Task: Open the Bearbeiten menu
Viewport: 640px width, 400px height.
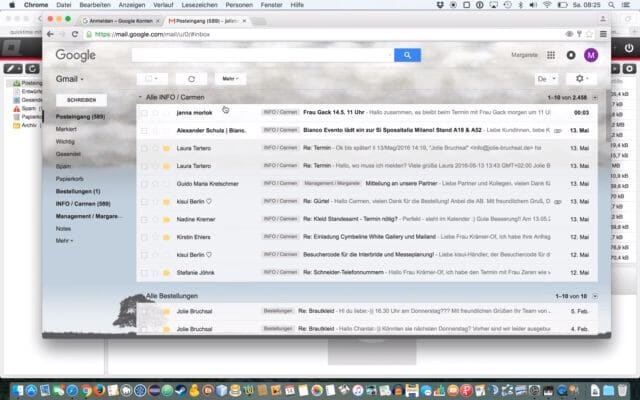Action: tap(95, 5)
